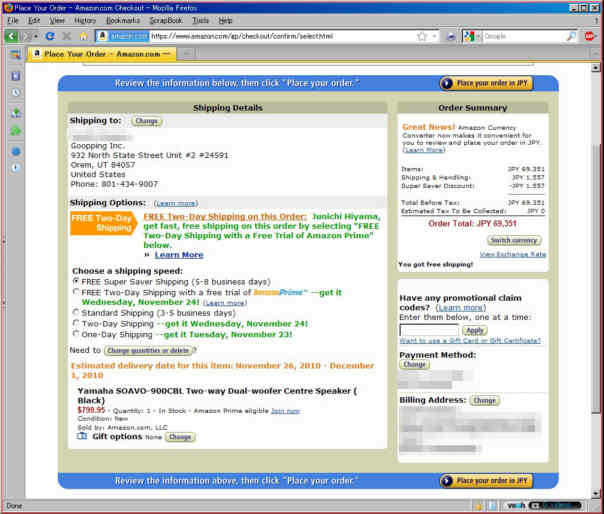Open the ScrapBook menu
The image size is (604, 514).
[x=166, y=20]
